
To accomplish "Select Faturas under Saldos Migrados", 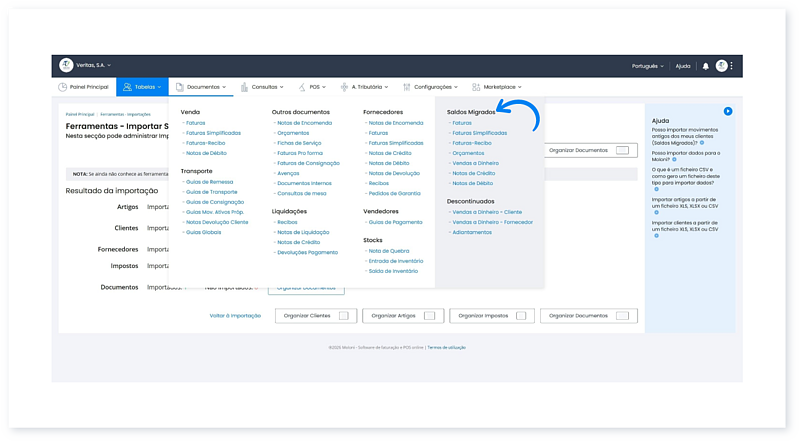I will coord(462,123).
